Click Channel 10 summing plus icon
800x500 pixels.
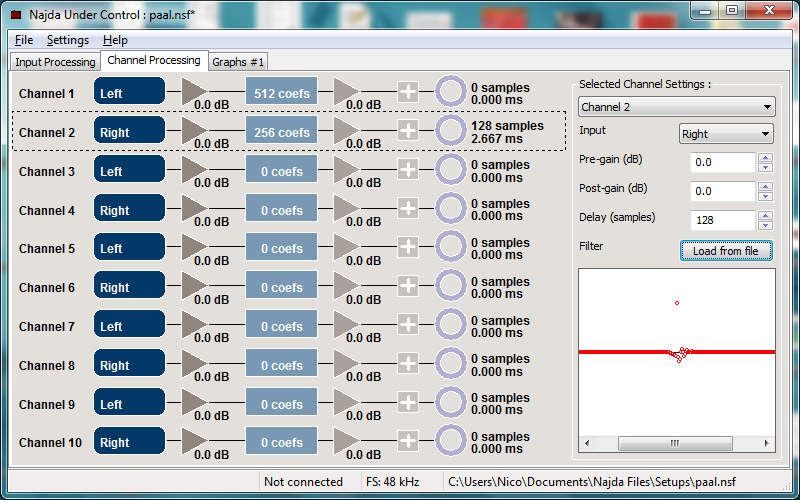tap(408, 441)
